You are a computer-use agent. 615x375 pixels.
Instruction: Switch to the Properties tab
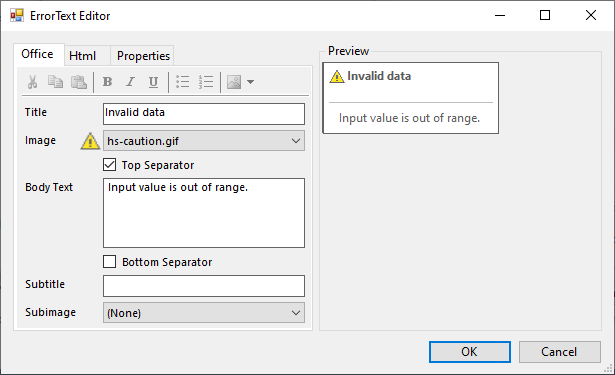tap(143, 56)
